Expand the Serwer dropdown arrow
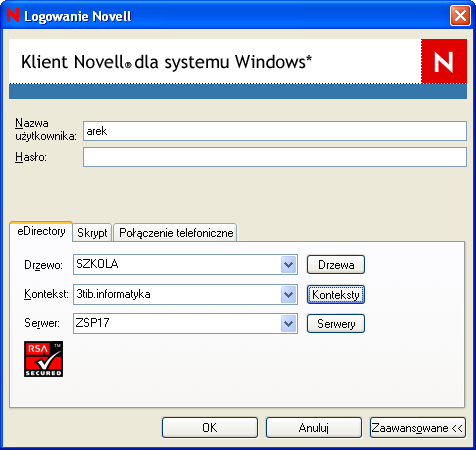Image resolution: width=476 pixels, height=450 pixels. tap(288, 324)
